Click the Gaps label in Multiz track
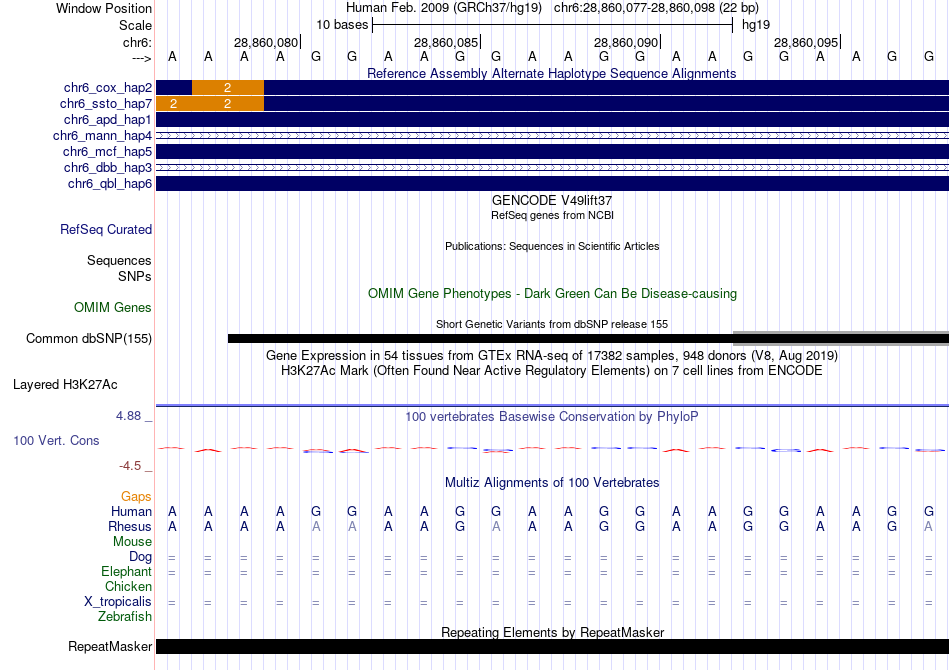The height and width of the screenshot is (670, 950). 136,497
